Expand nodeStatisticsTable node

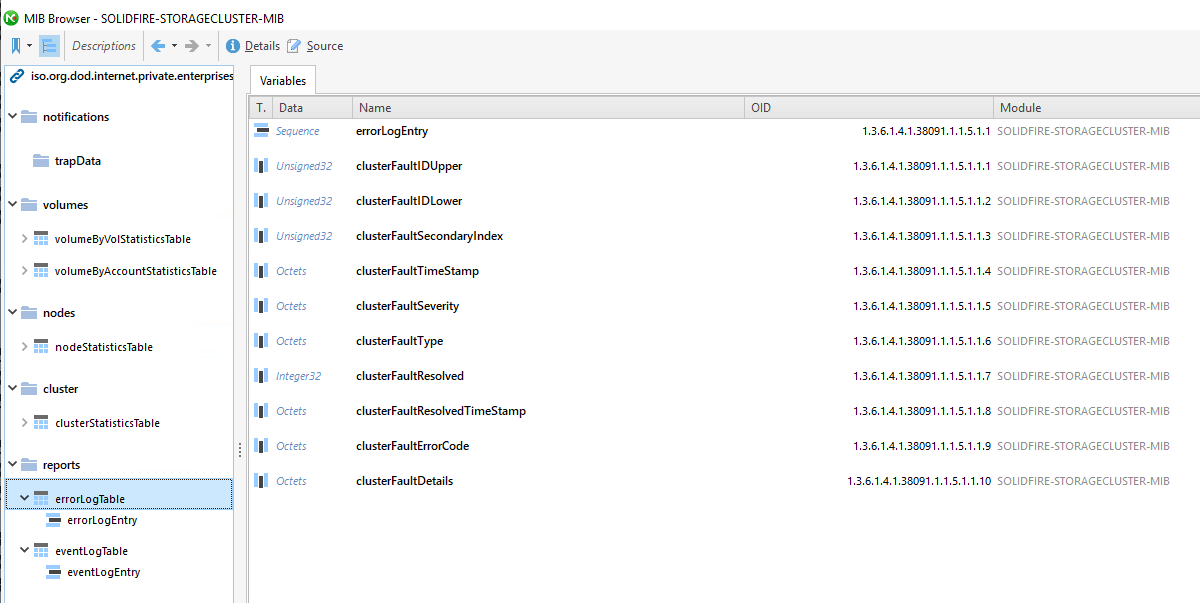[25, 347]
